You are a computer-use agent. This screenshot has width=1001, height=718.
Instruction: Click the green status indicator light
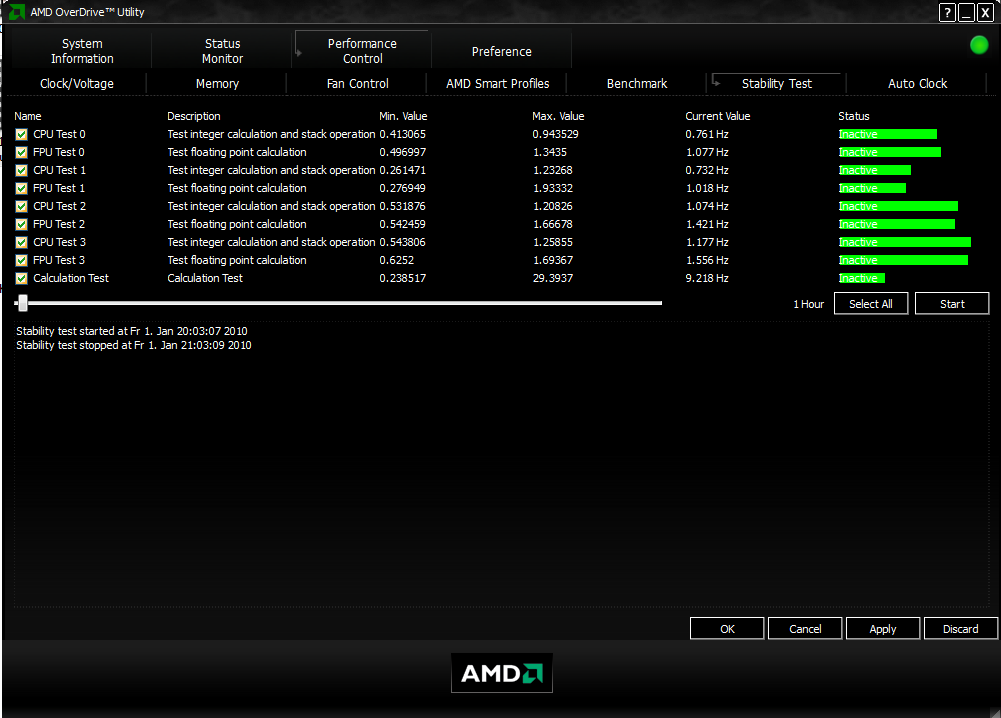tap(979, 45)
